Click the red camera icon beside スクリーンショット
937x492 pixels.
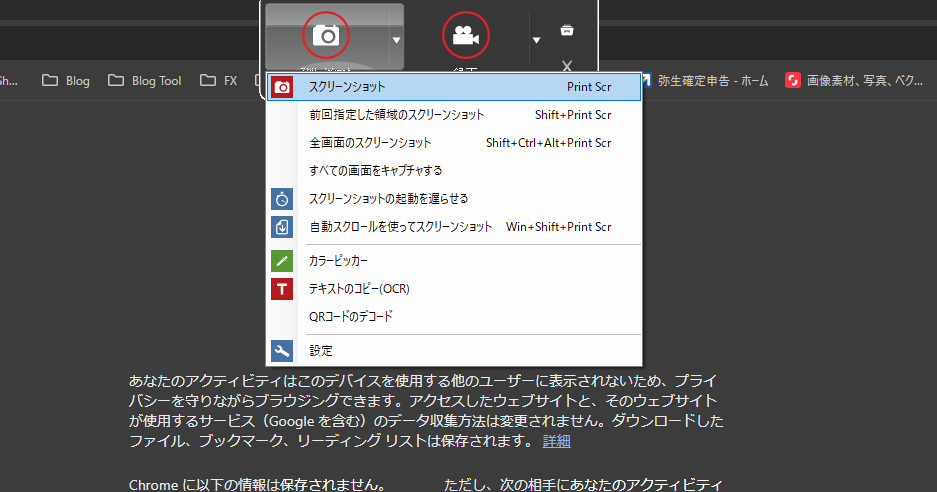[x=283, y=88]
